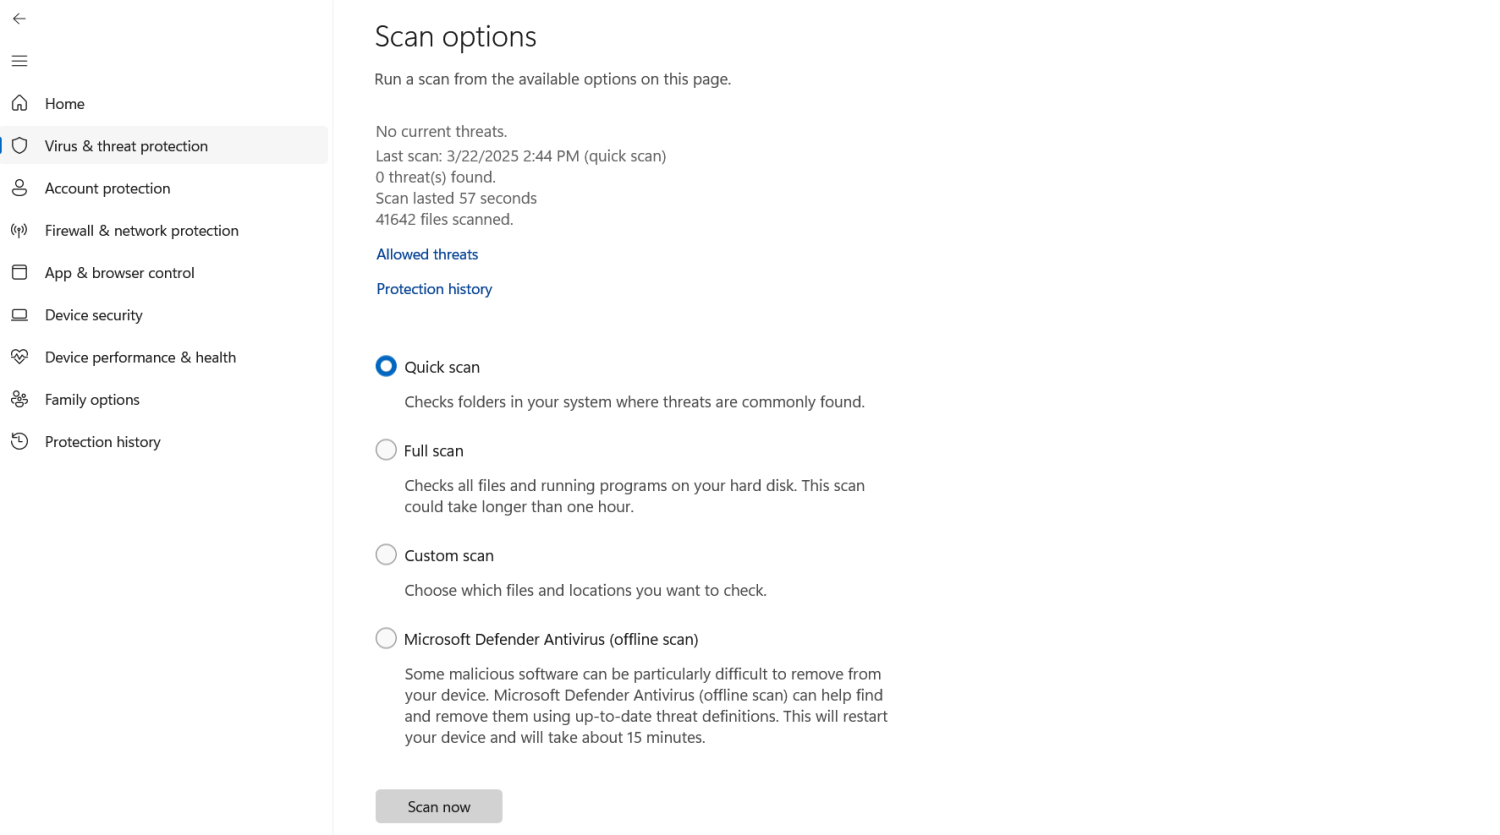This screenshot has height=835, width=1500.
Task: Click the Firewall & network protection antenna icon
Action: click(19, 230)
